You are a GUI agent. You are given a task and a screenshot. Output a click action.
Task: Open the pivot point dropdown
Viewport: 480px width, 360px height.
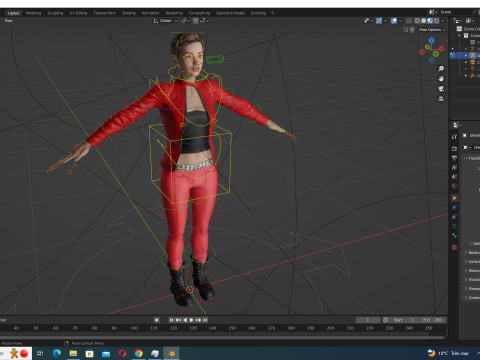(185, 21)
